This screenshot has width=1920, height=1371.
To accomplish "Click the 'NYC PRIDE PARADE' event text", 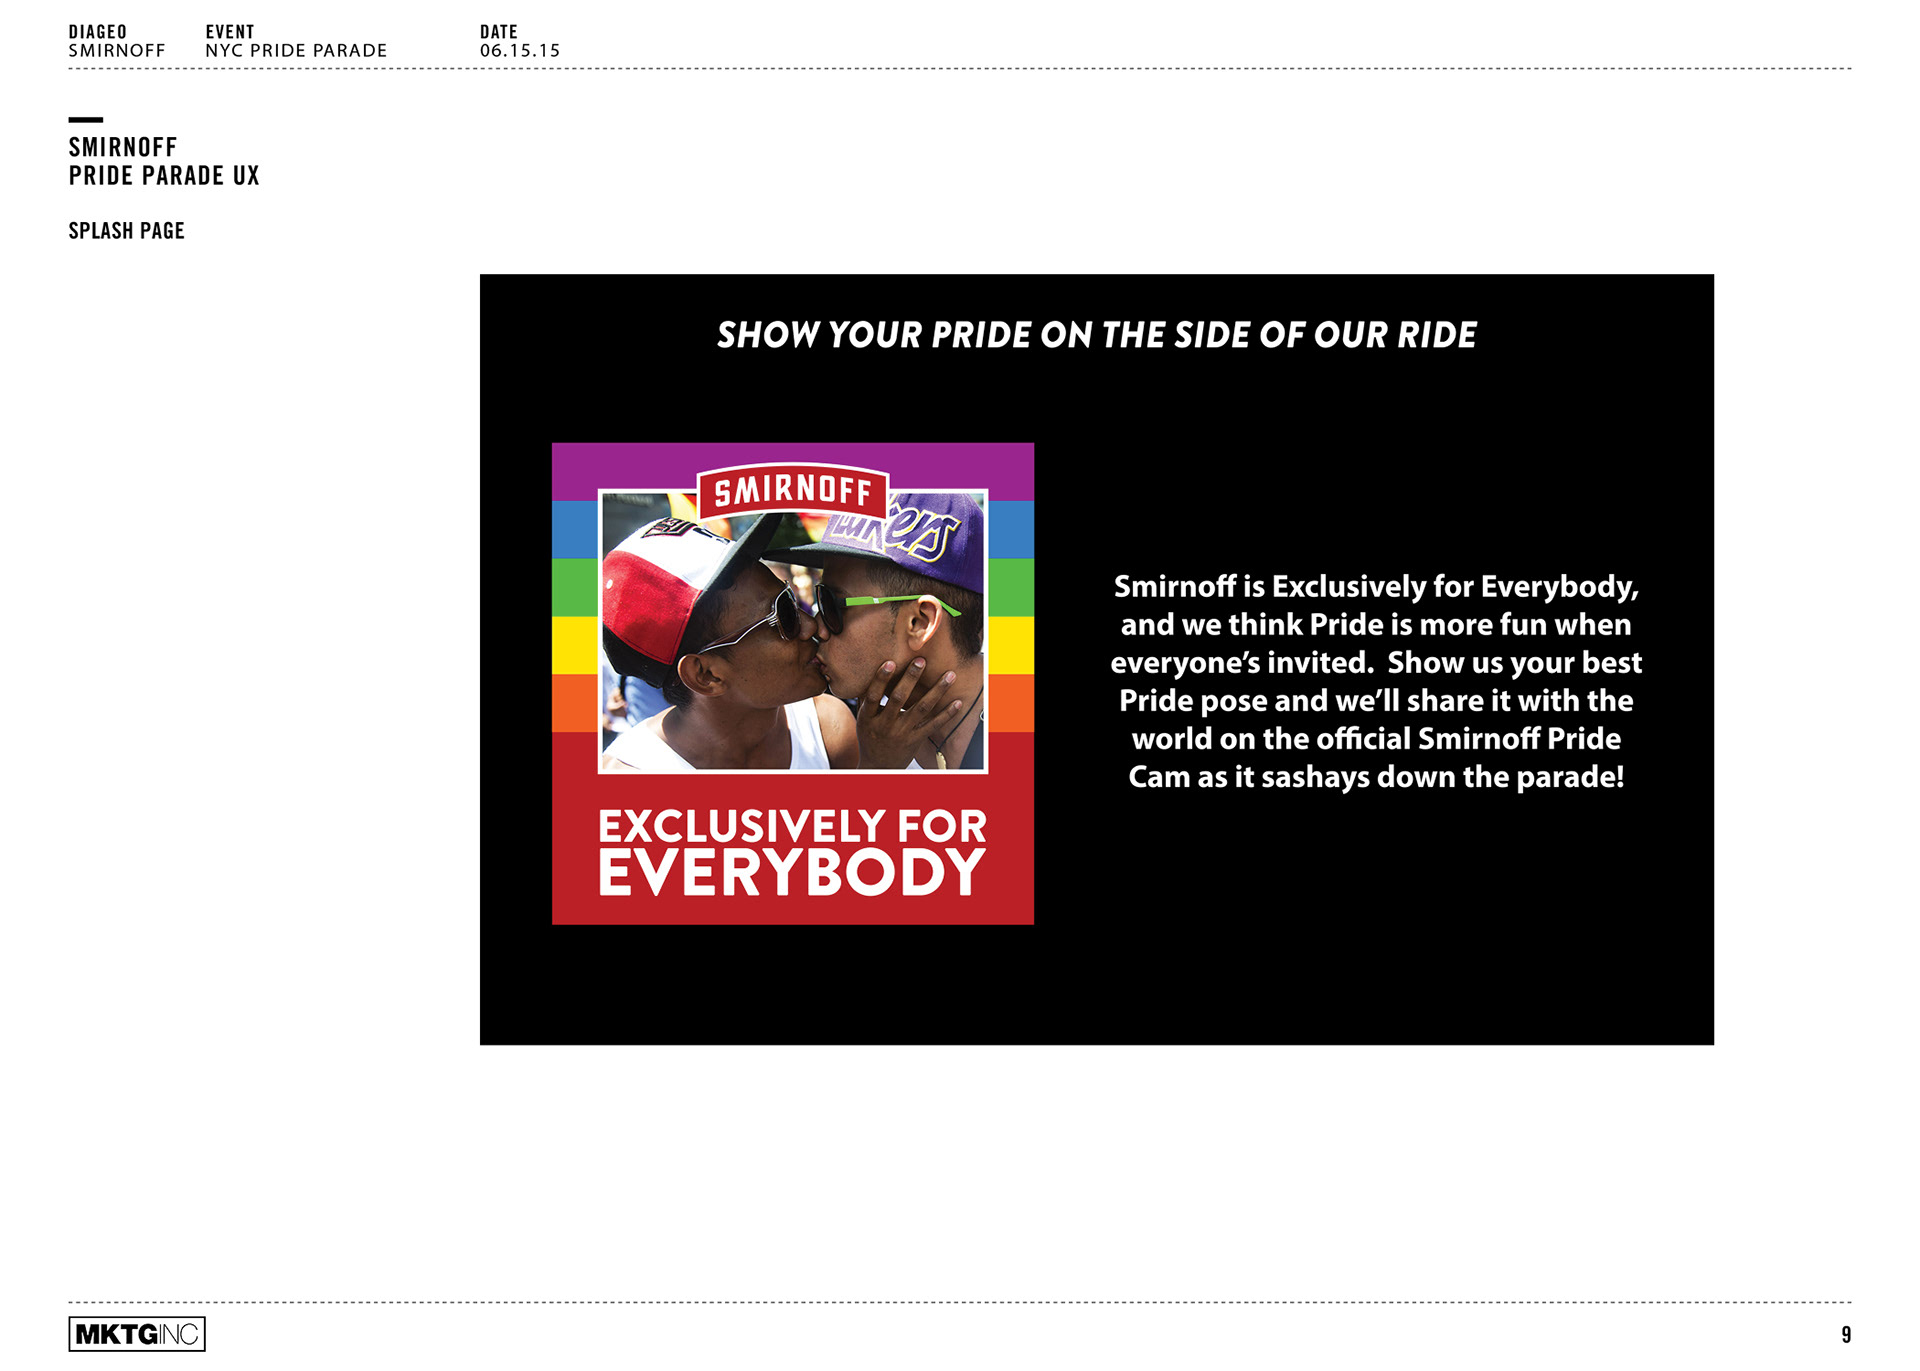I will point(296,50).
